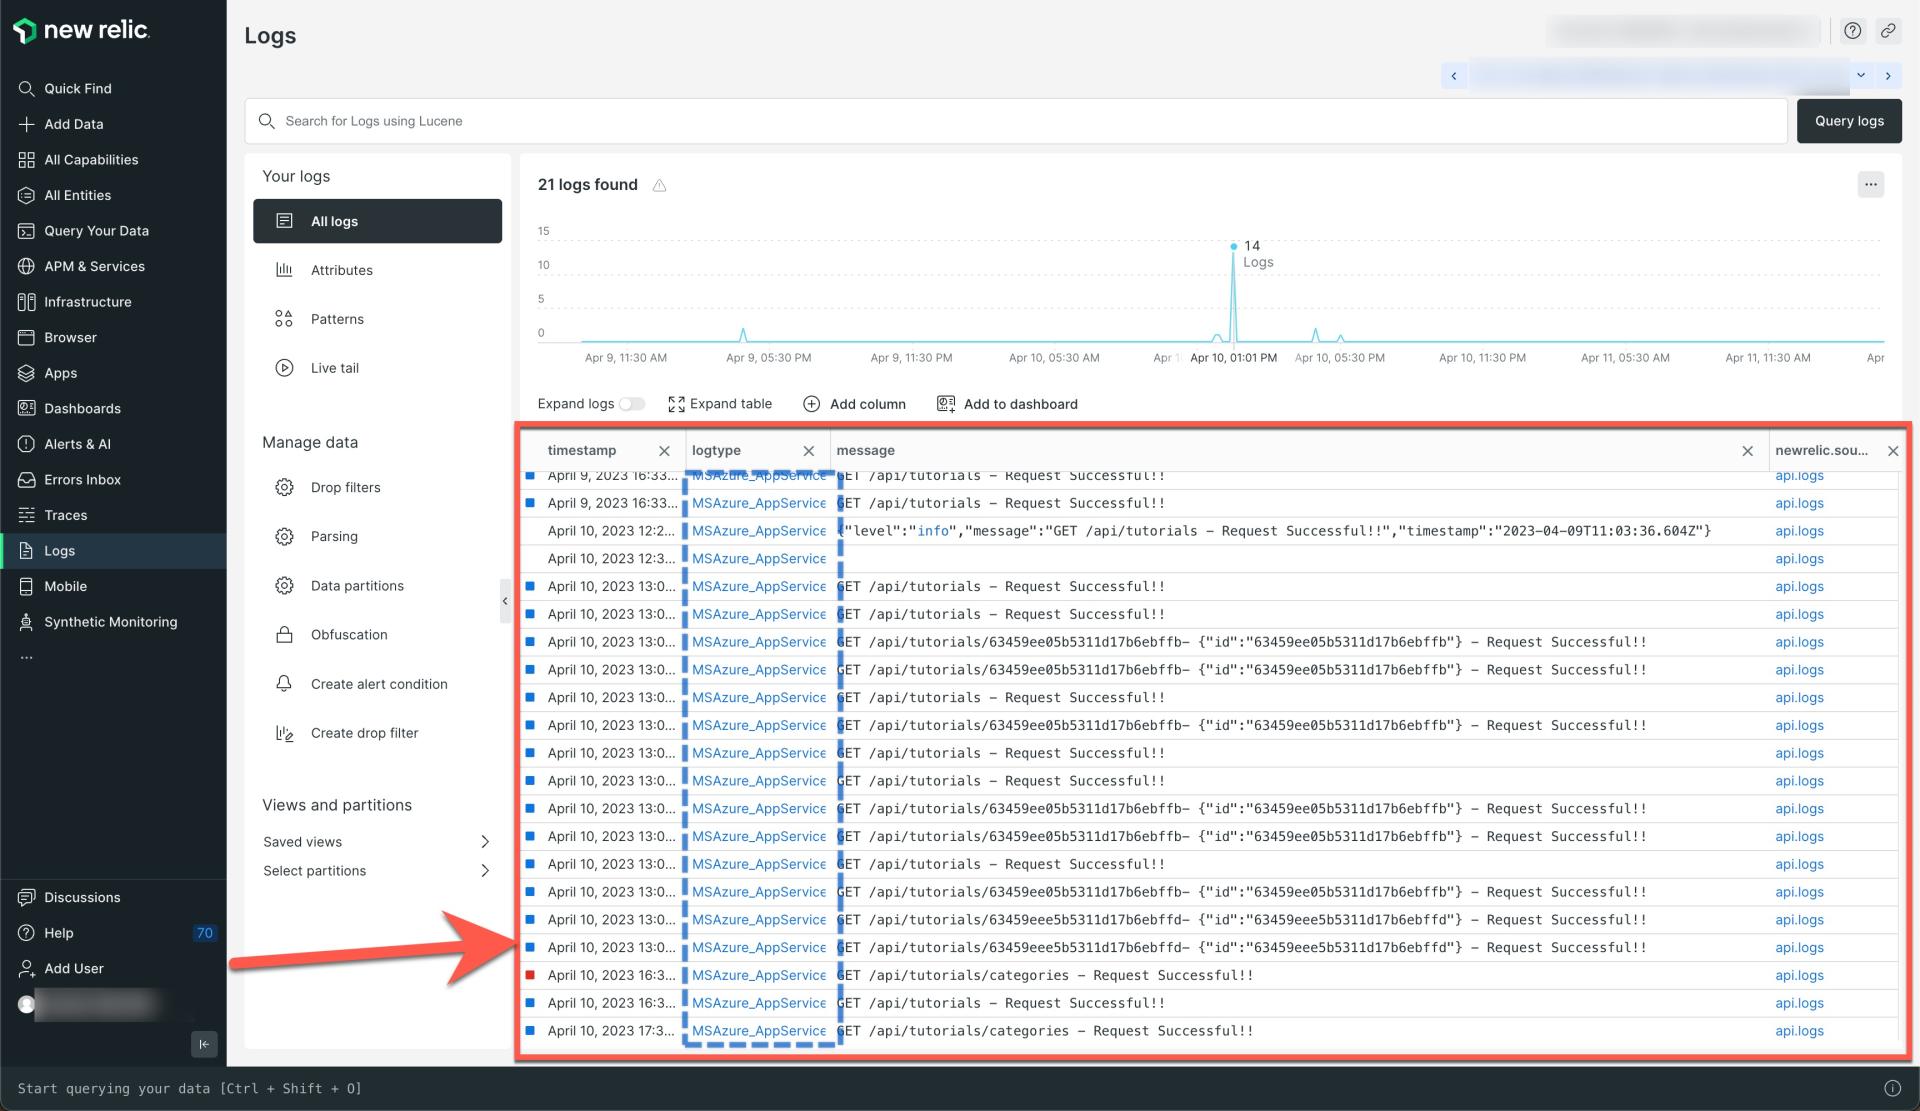
Task: Open Synthetic Monitoring in sidebar
Action: click(x=110, y=621)
